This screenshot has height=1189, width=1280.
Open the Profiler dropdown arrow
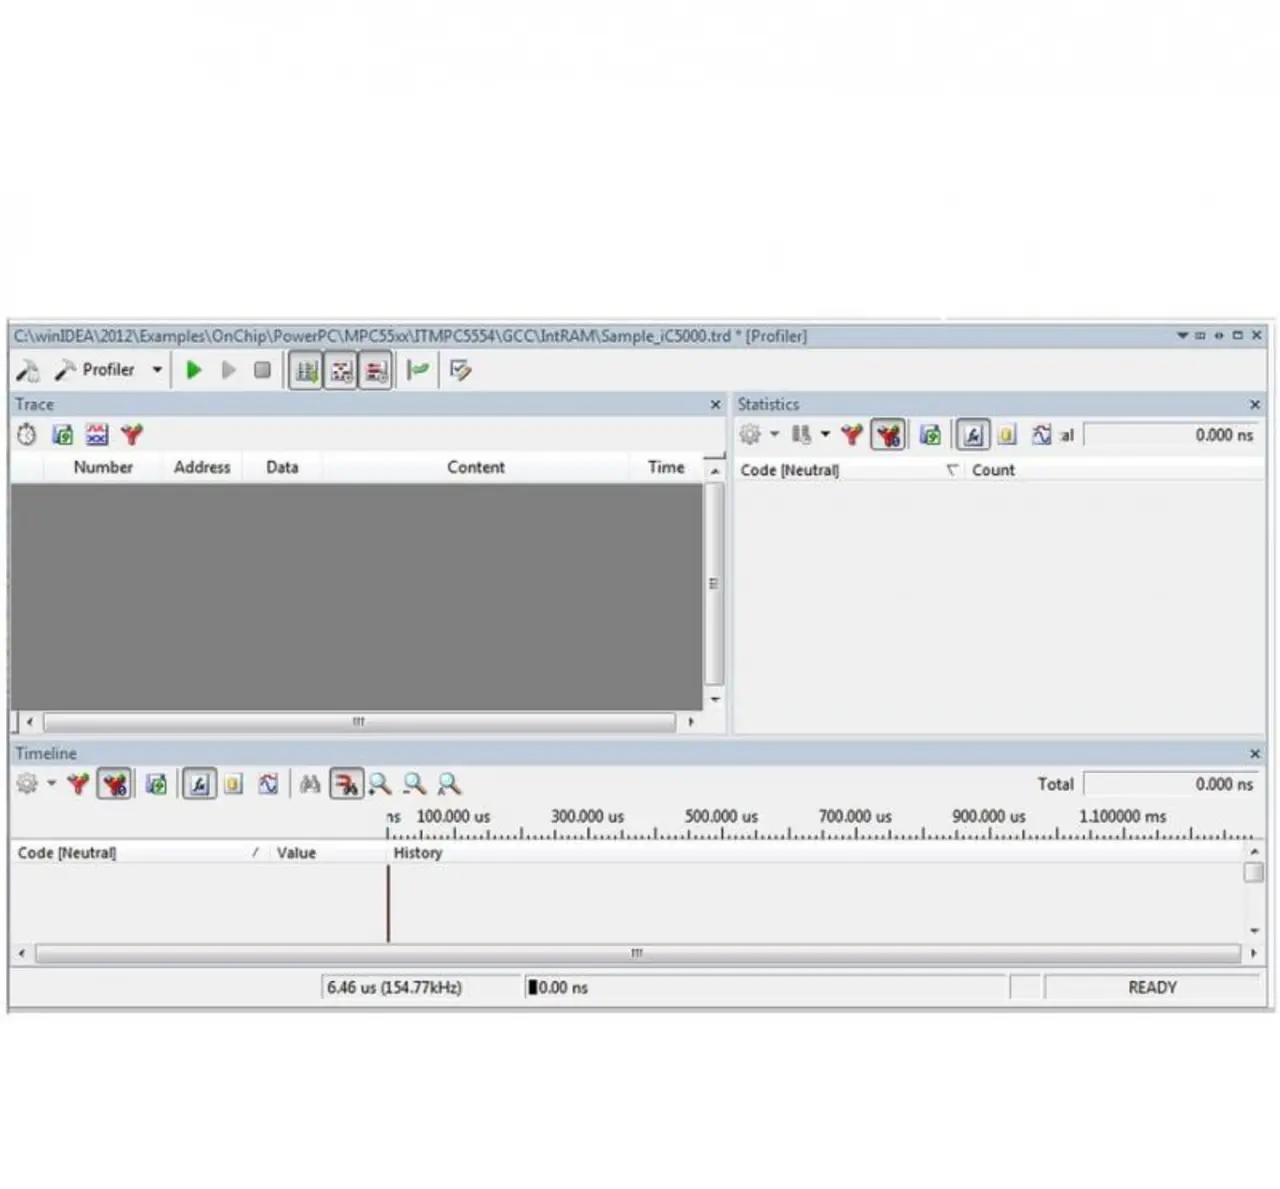click(157, 370)
